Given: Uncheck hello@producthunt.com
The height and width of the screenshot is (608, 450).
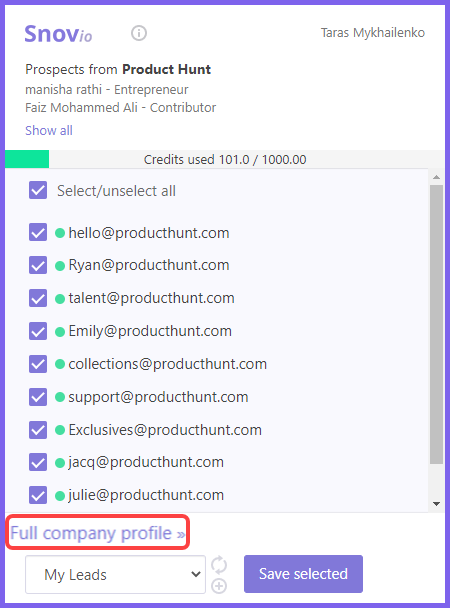Looking at the screenshot, I should point(38,232).
